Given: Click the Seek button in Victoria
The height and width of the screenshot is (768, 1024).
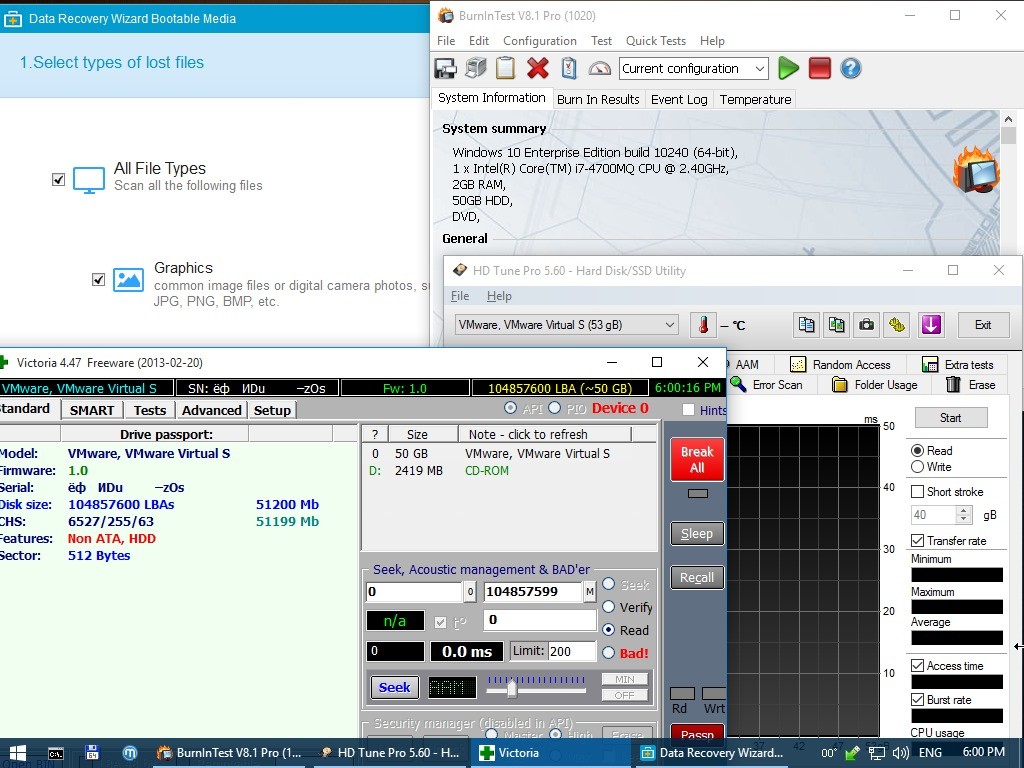Looking at the screenshot, I should tap(394, 687).
